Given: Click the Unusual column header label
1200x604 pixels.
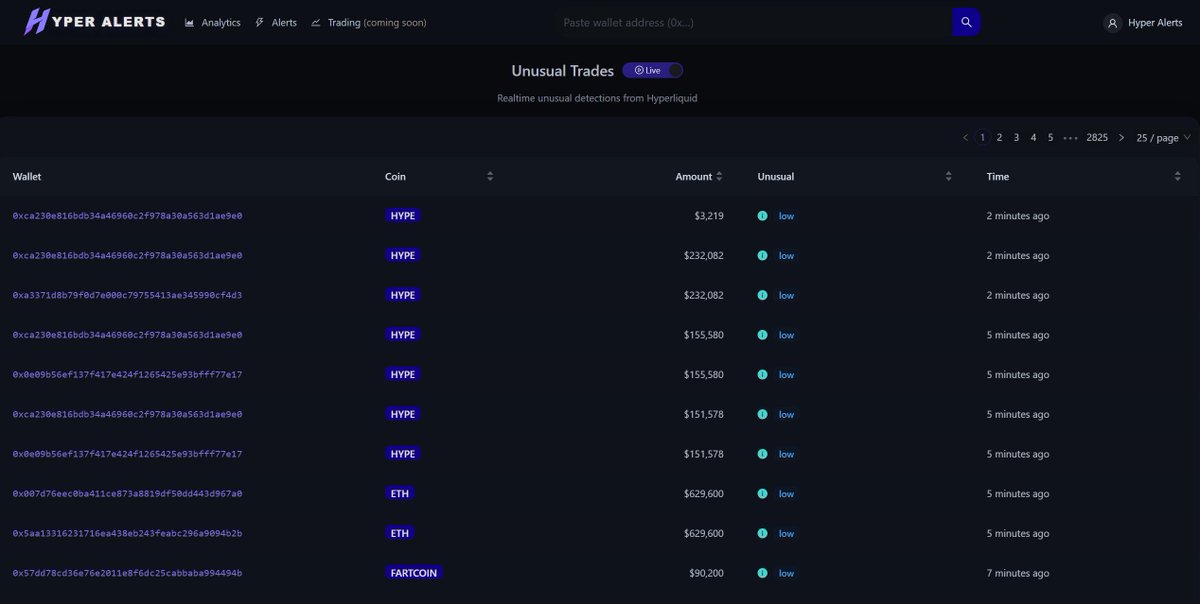Looking at the screenshot, I should pyautogui.click(x=776, y=176).
